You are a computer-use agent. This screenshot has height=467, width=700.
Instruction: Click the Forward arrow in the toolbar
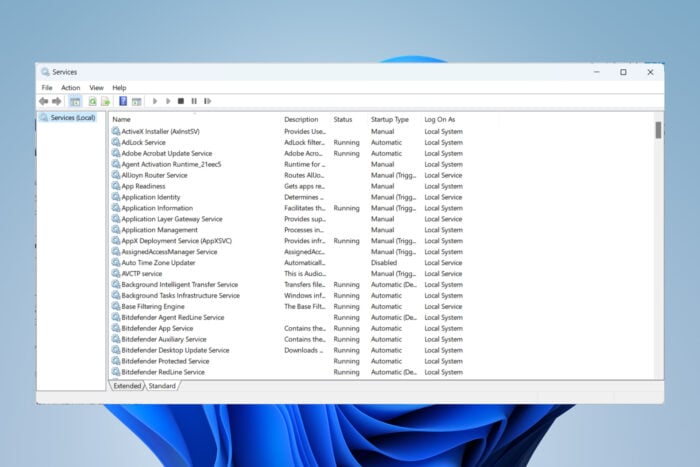pos(56,101)
